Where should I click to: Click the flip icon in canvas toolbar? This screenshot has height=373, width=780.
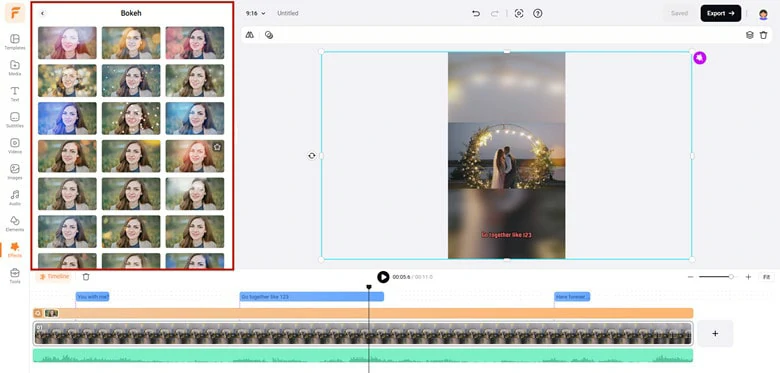250,35
